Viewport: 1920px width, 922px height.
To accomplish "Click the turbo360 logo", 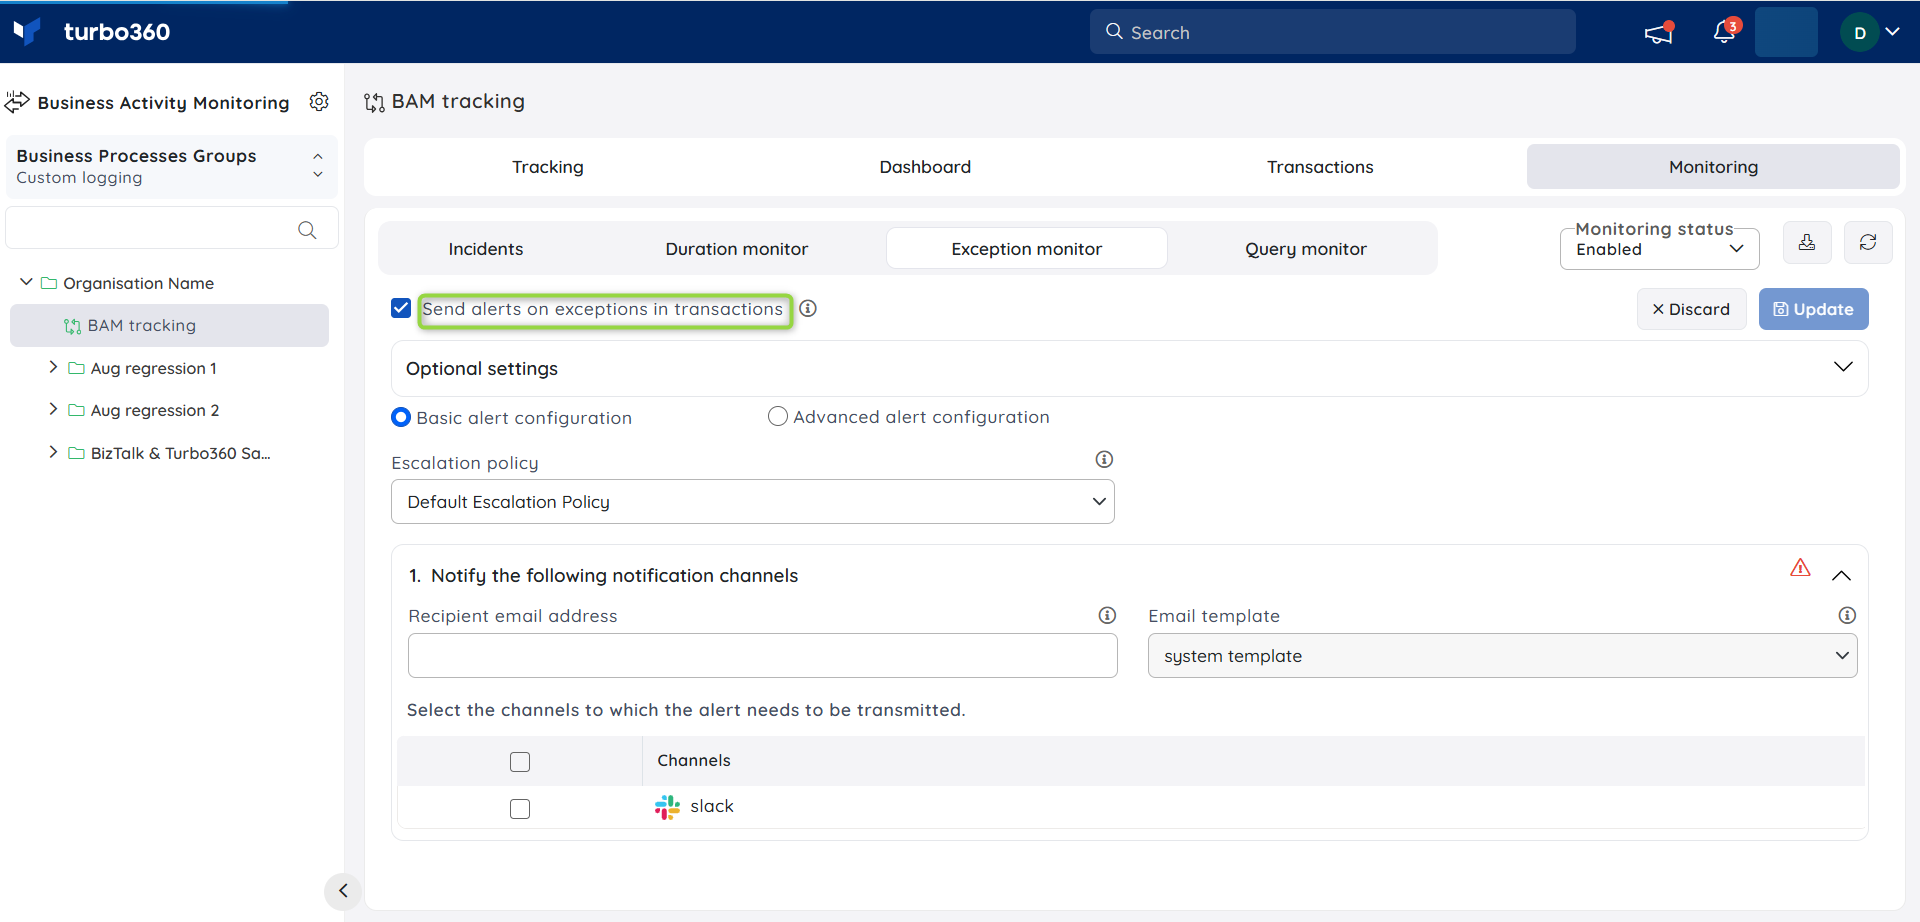I will [92, 32].
